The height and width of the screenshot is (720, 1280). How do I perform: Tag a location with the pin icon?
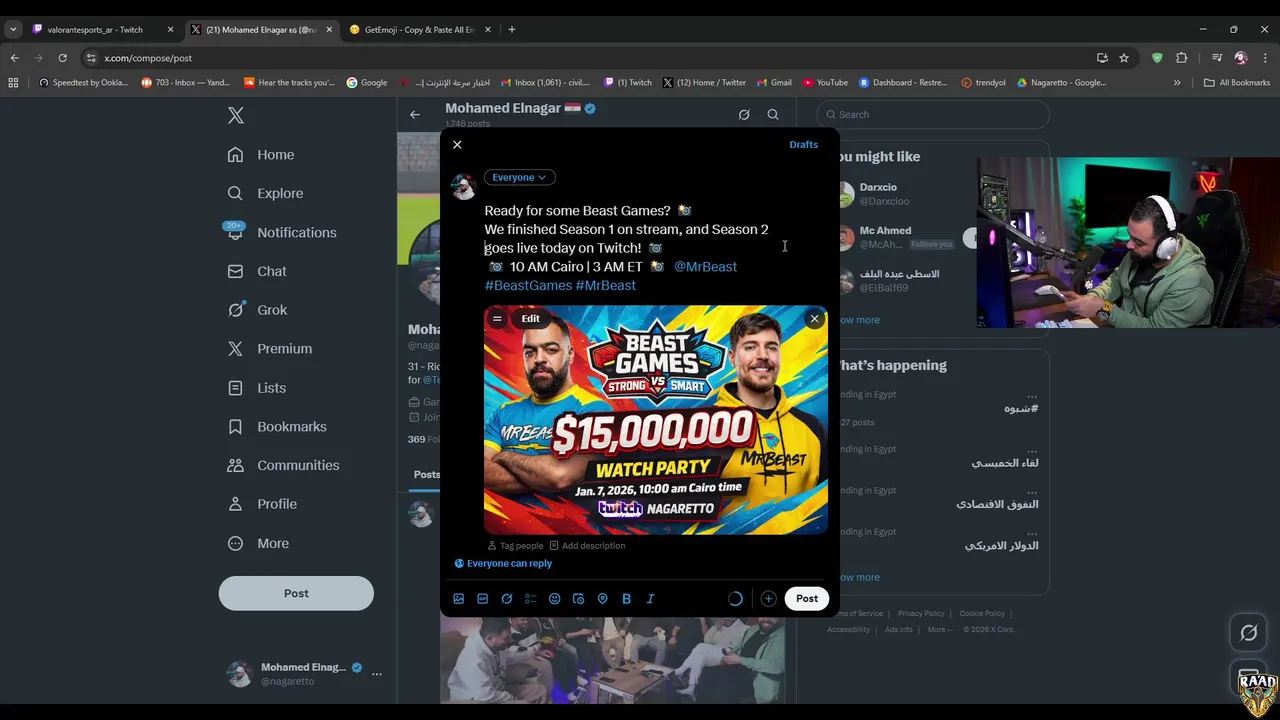602,599
